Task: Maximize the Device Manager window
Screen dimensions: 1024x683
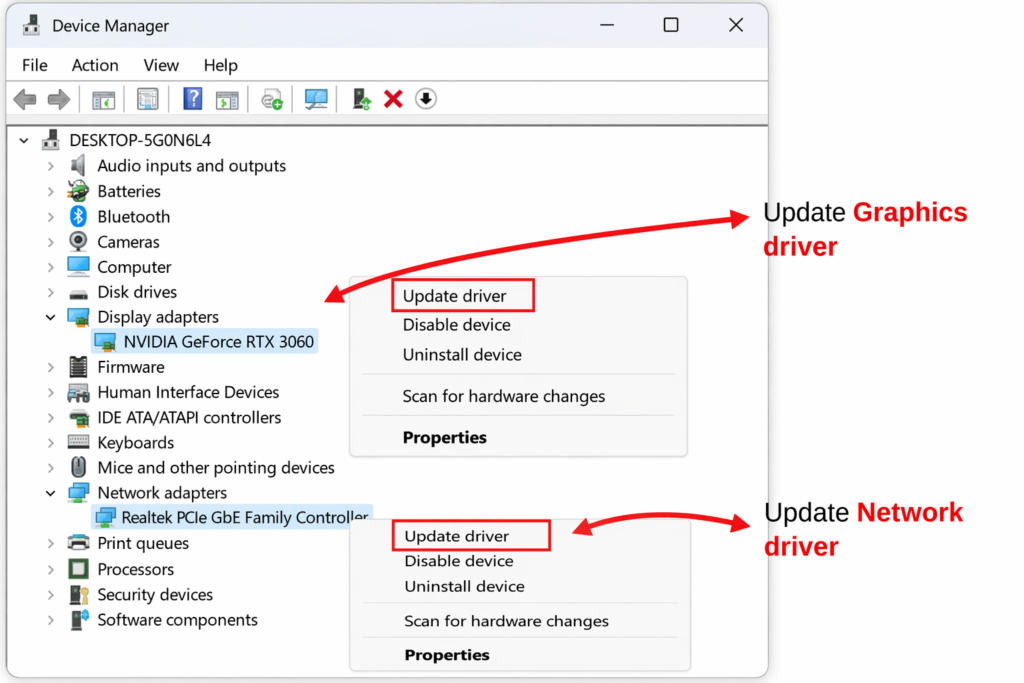Action: [671, 25]
